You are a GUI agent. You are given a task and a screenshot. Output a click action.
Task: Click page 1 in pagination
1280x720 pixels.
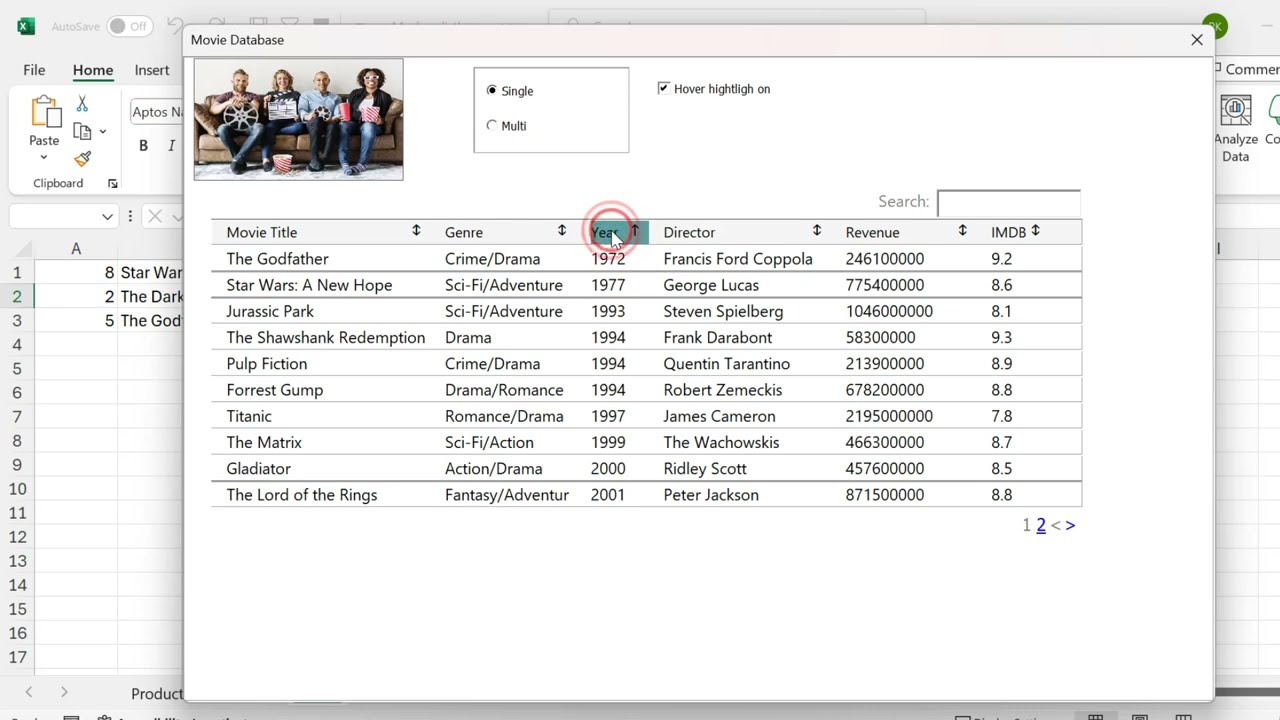(x=1026, y=525)
